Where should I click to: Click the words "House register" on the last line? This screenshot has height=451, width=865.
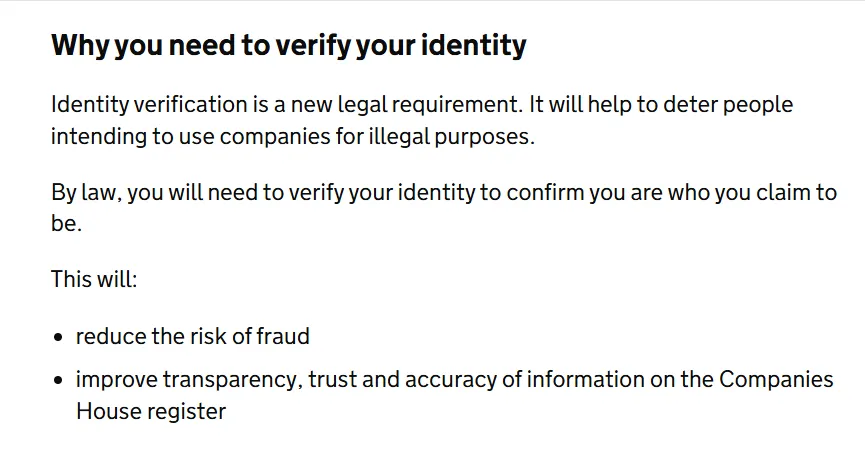coord(151,411)
